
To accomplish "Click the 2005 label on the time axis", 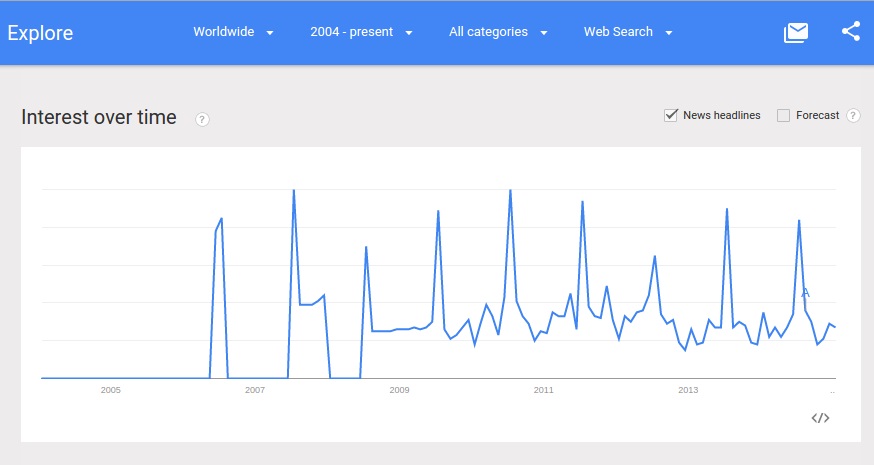I will click(110, 389).
